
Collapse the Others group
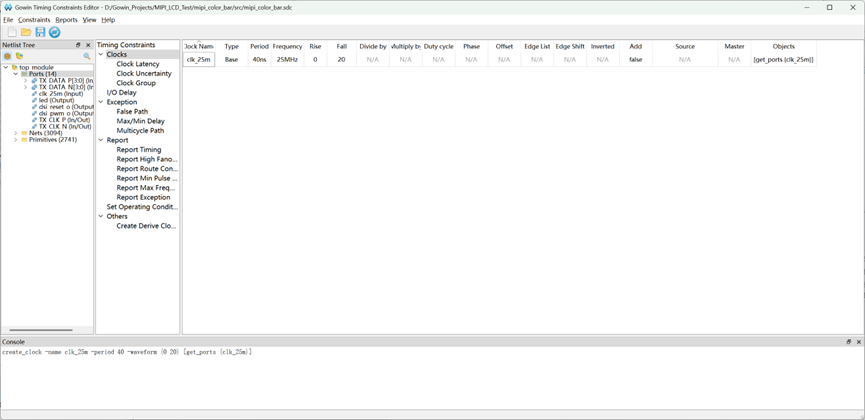(x=101, y=216)
